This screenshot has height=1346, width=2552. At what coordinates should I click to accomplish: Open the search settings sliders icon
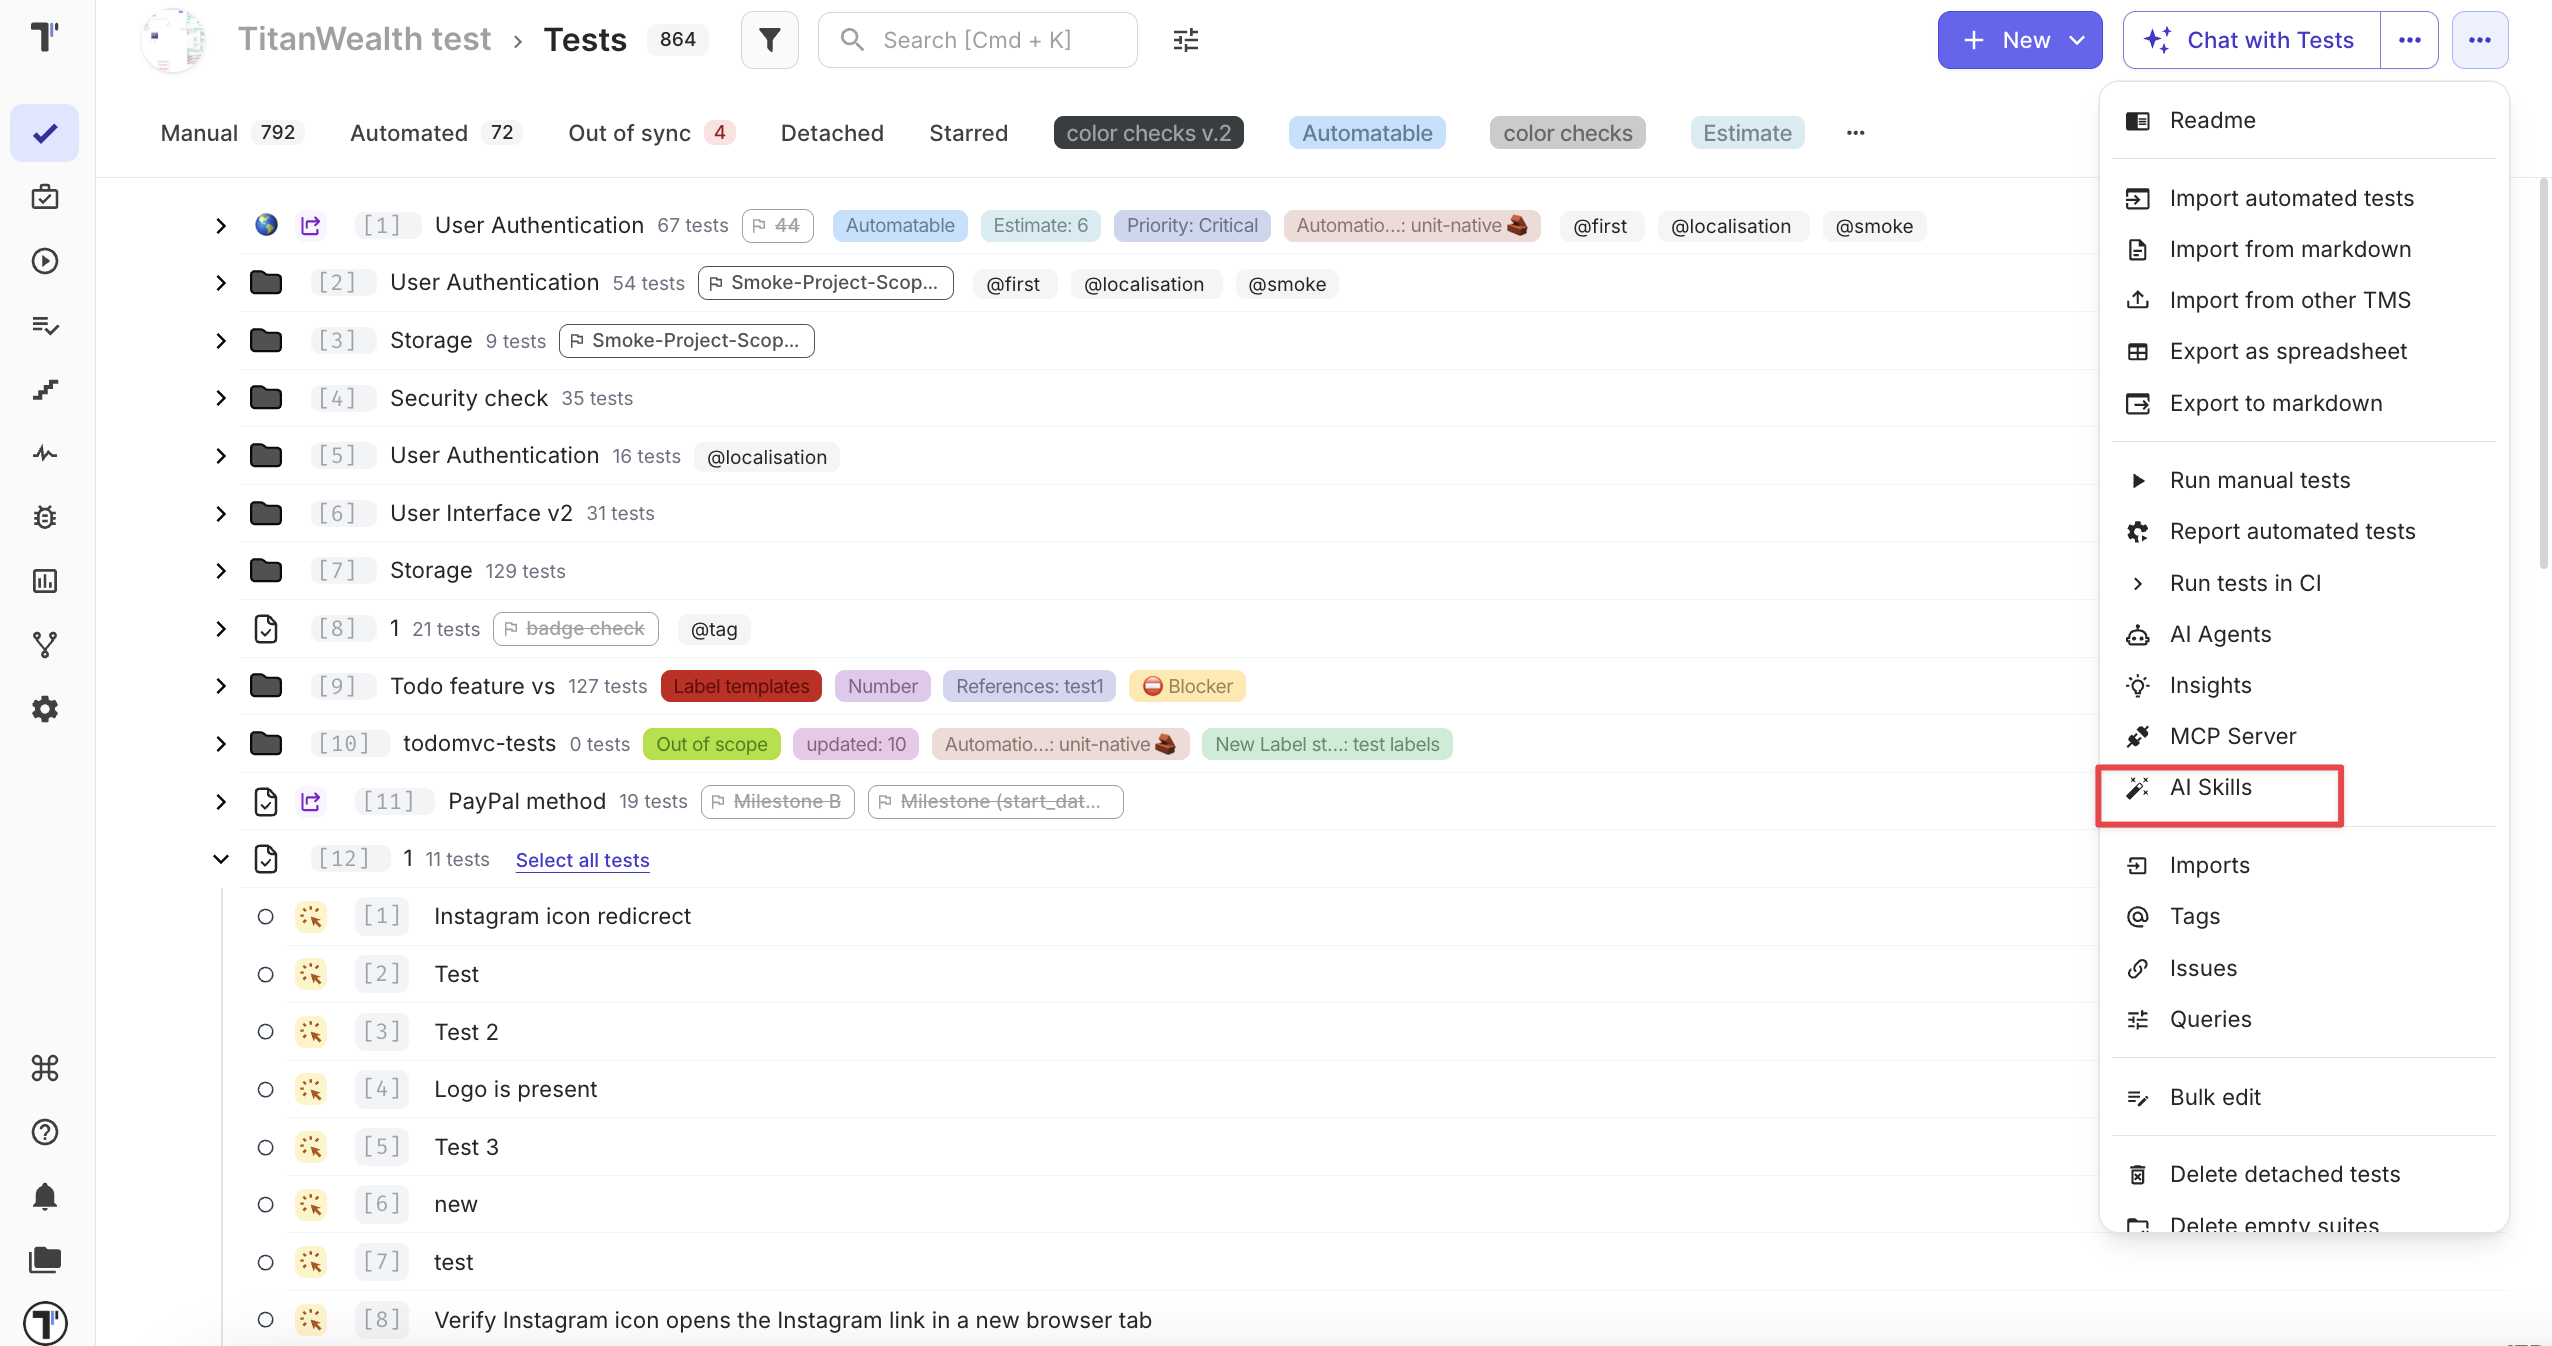[1186, 40]
